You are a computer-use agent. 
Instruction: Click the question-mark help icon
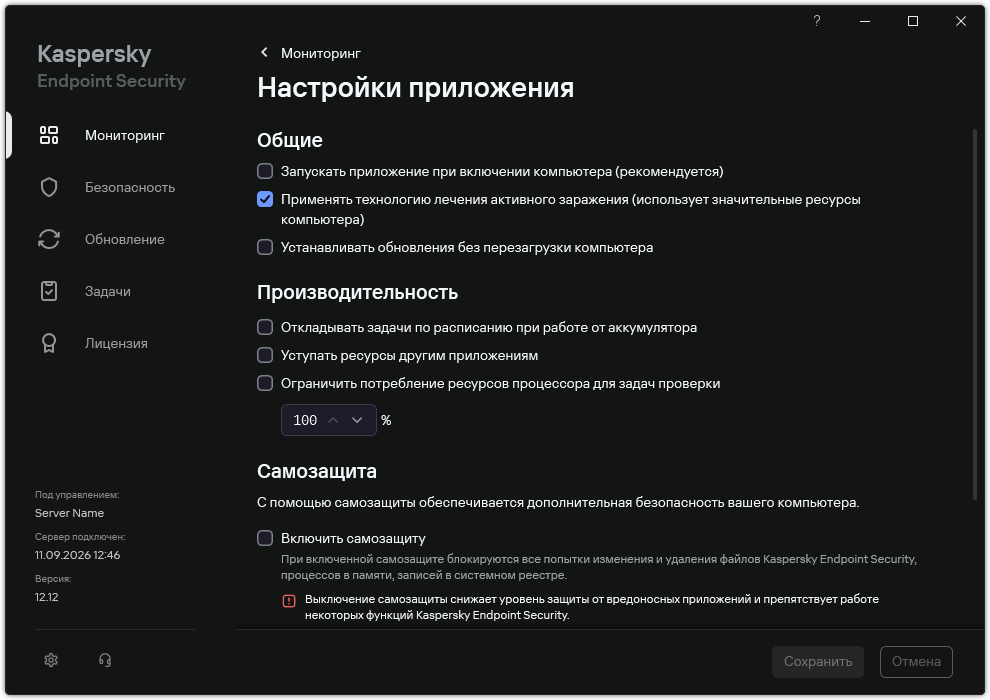pos(816,21)
